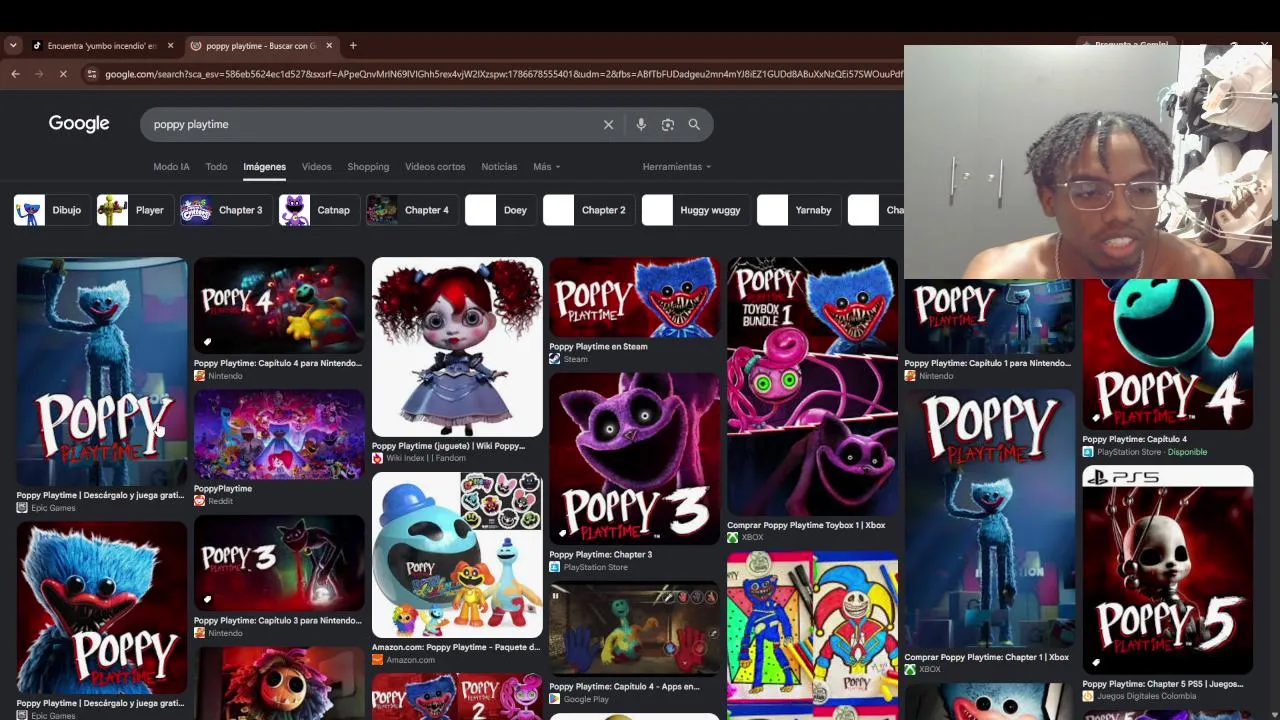Select the 'Imágenes' tab

pyautogui.click(x=264, y=167)
